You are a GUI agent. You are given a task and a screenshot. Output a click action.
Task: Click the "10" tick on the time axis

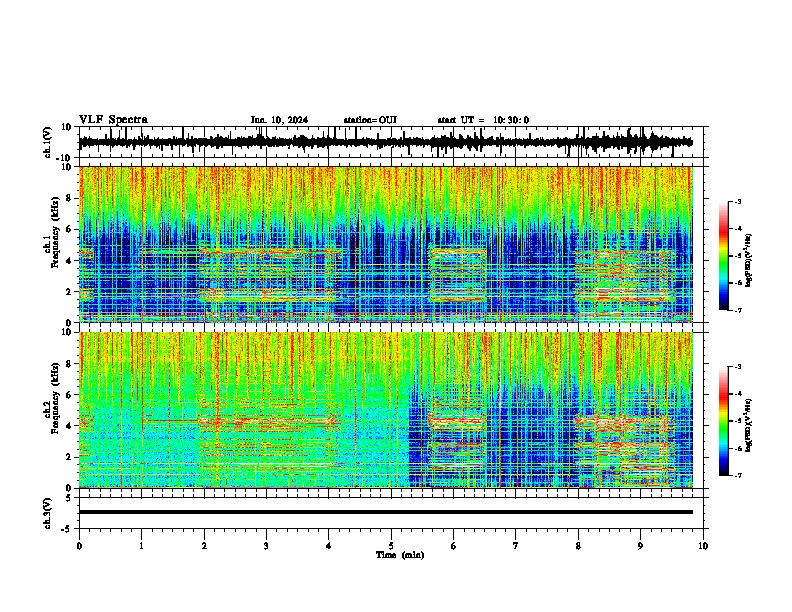click(703, 546)
